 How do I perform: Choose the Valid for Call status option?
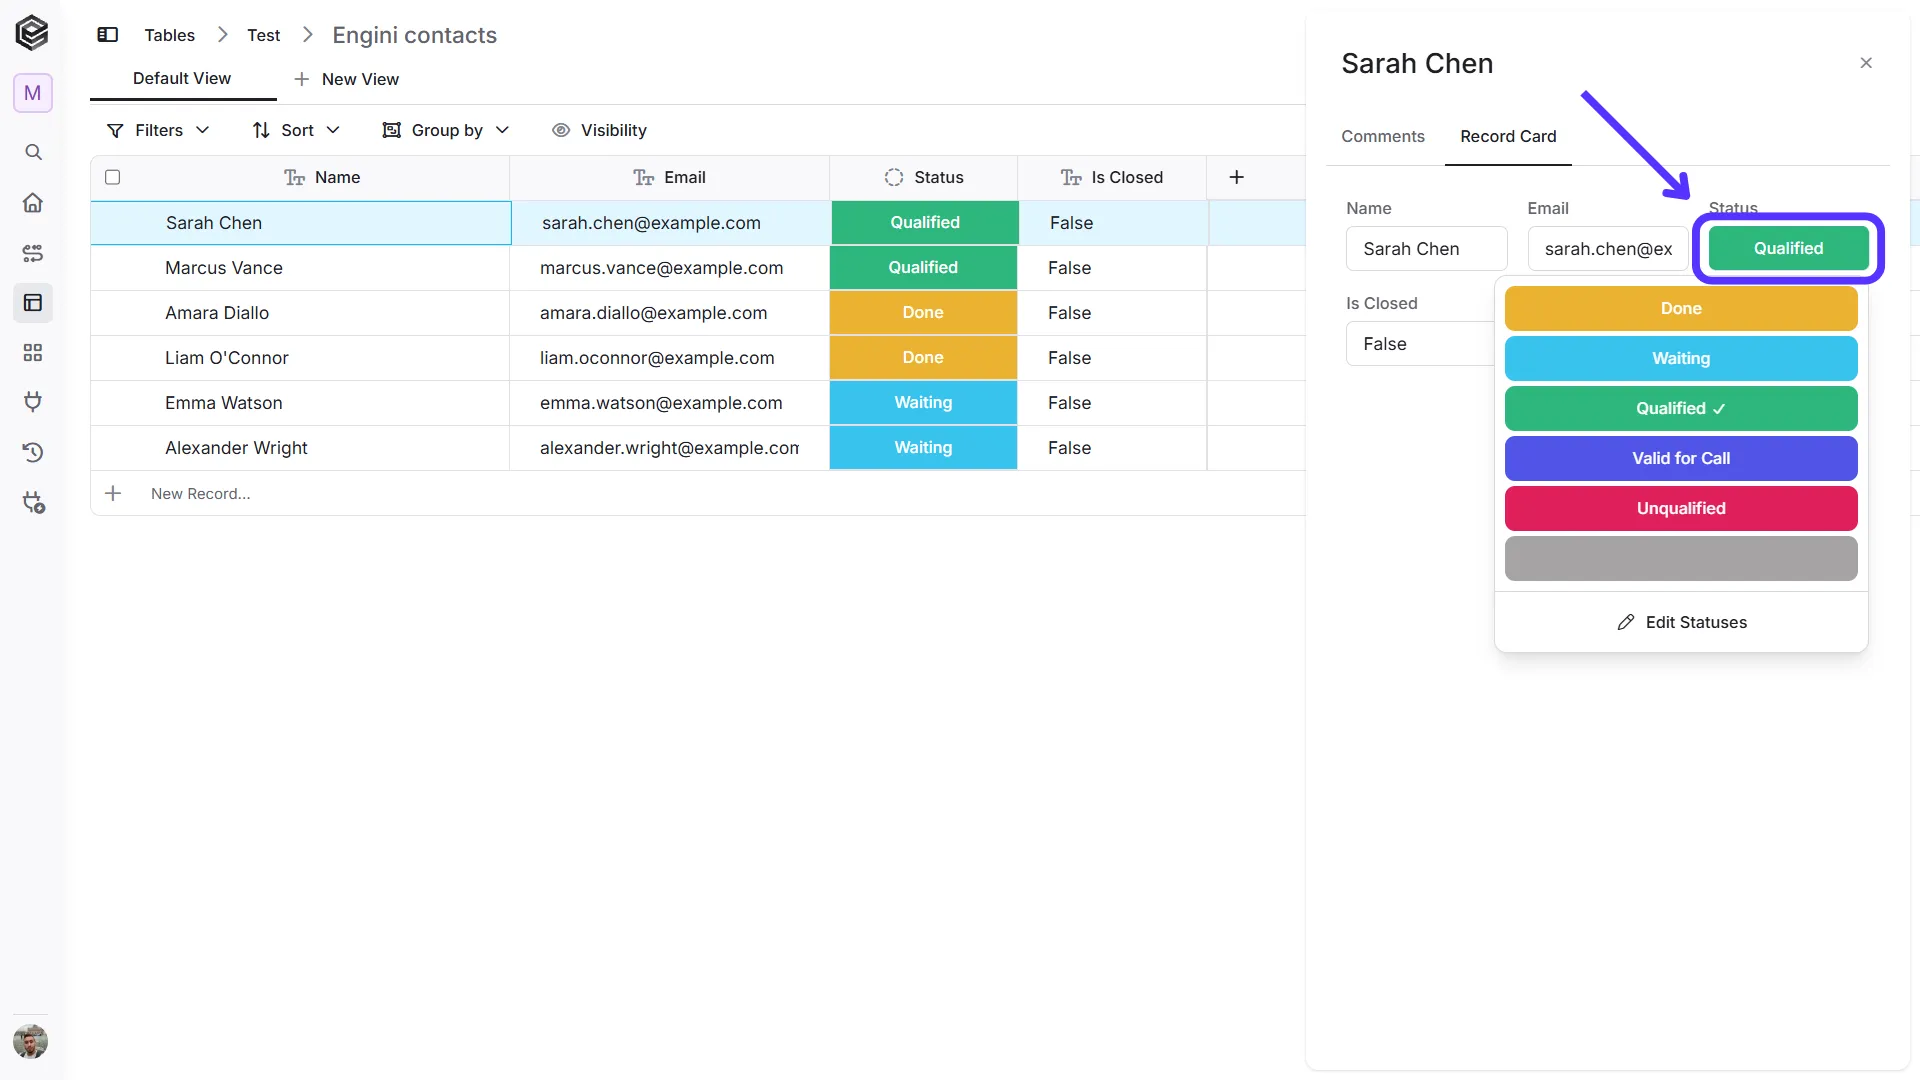click(1680, 459)
